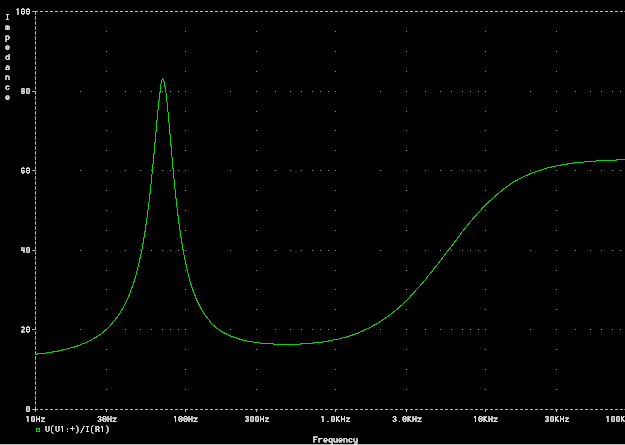The image size is (625, 445).
Task: Click the 30KHz label on the x-axis
Action: click(557, 419)
